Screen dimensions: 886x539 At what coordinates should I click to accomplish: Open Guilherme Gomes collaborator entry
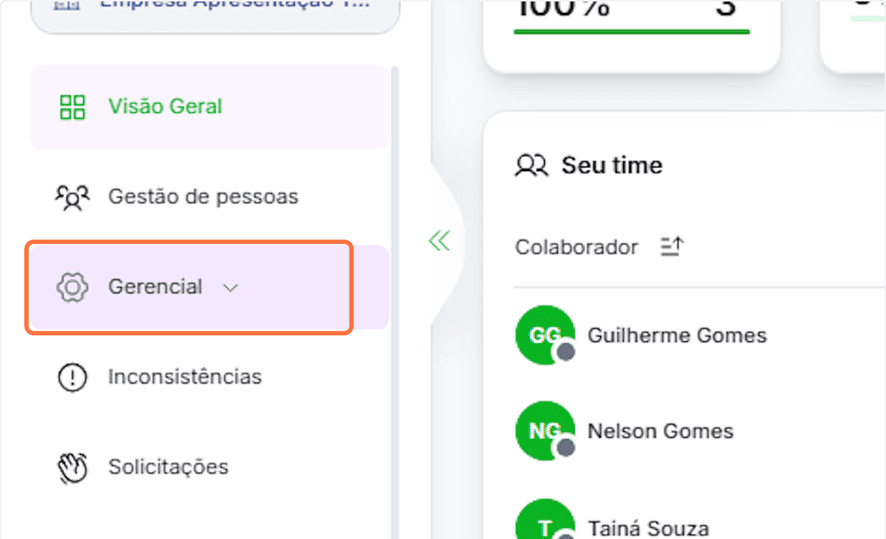point(677,336)
